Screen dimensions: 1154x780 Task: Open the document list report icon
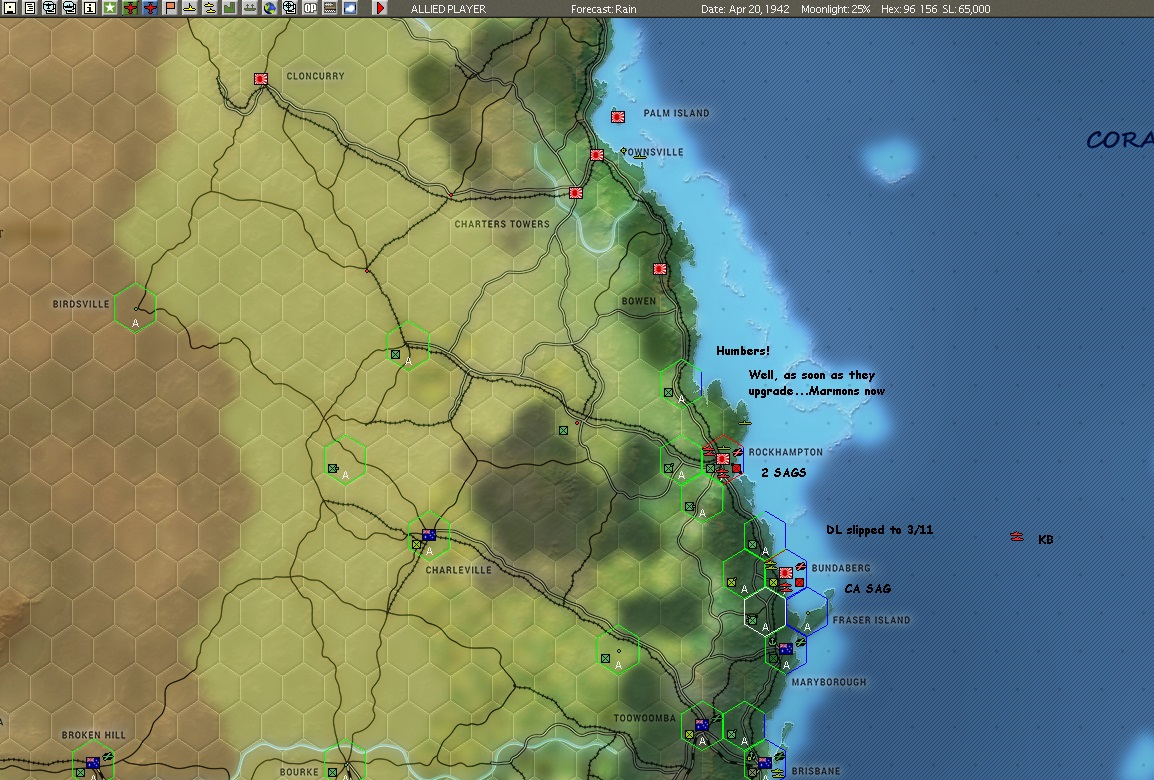[30, 8]
